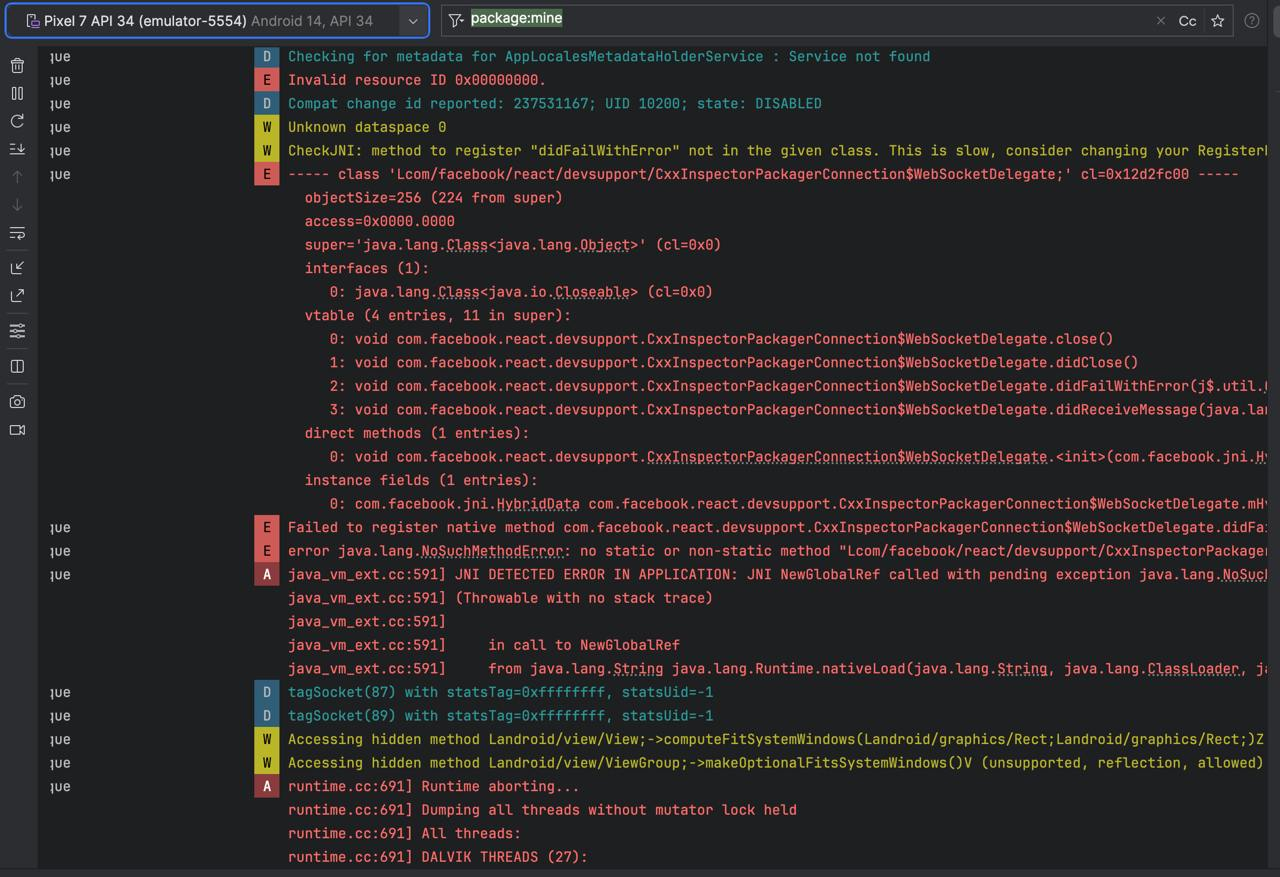Select CheckJNI 'didFailWithError' warning line
Viewport: 1280px width, 877px height.
click(778, 150)
